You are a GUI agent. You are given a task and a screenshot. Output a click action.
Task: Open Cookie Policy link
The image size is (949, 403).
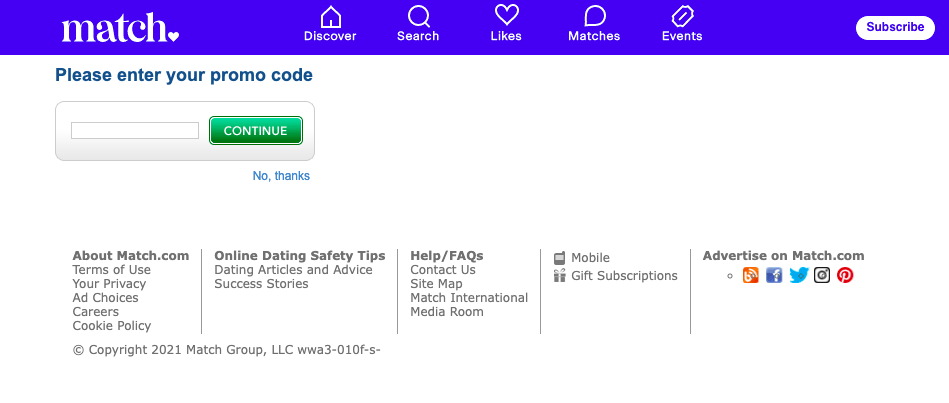[x=112, y=326]
